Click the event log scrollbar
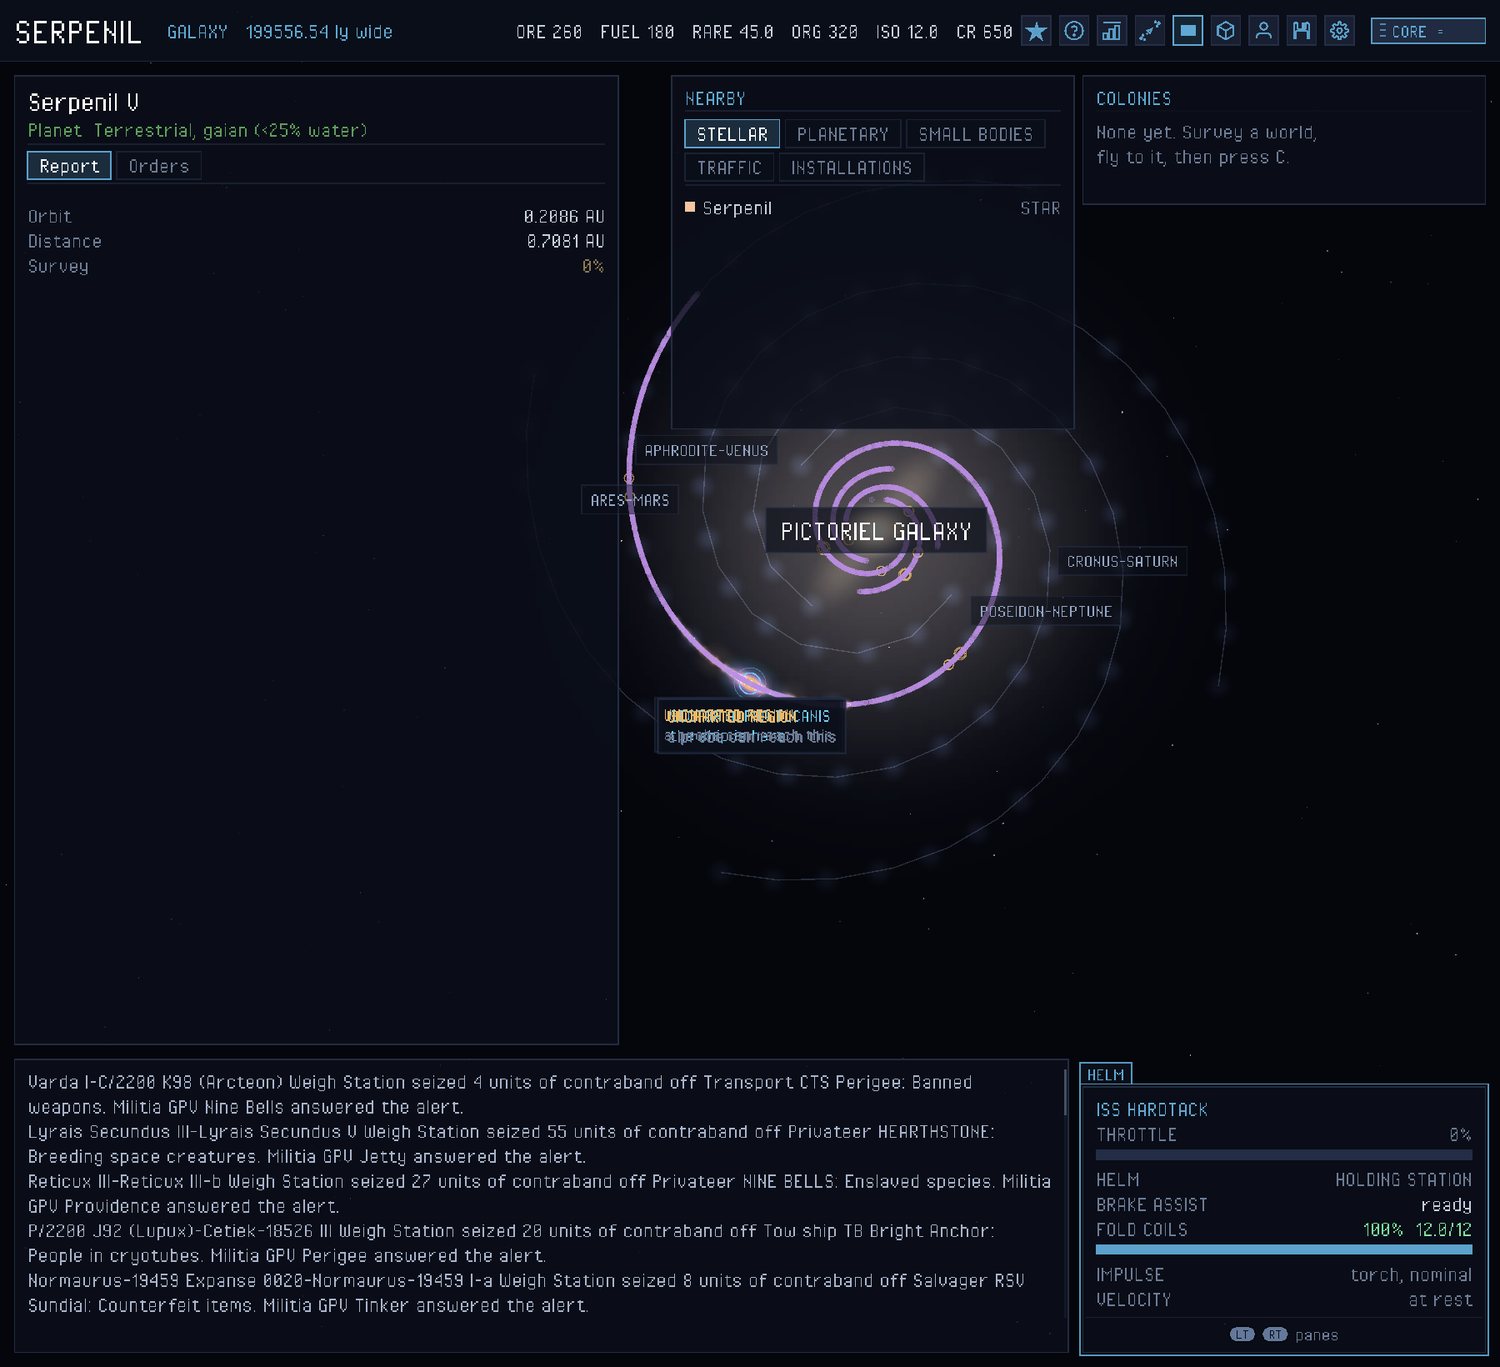1500x1367 pixels. pos(1065,1092)
